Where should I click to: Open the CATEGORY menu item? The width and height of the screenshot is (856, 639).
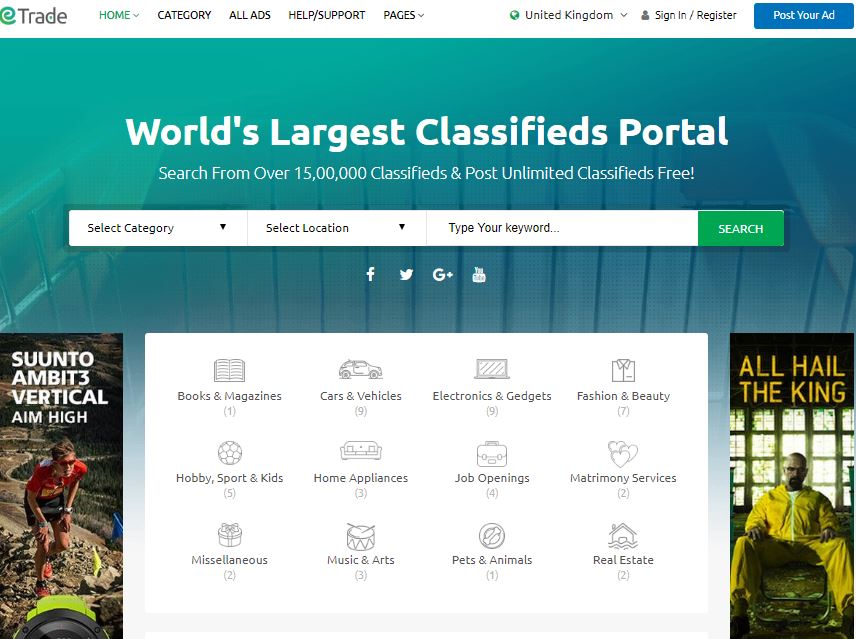coord(184,15)
